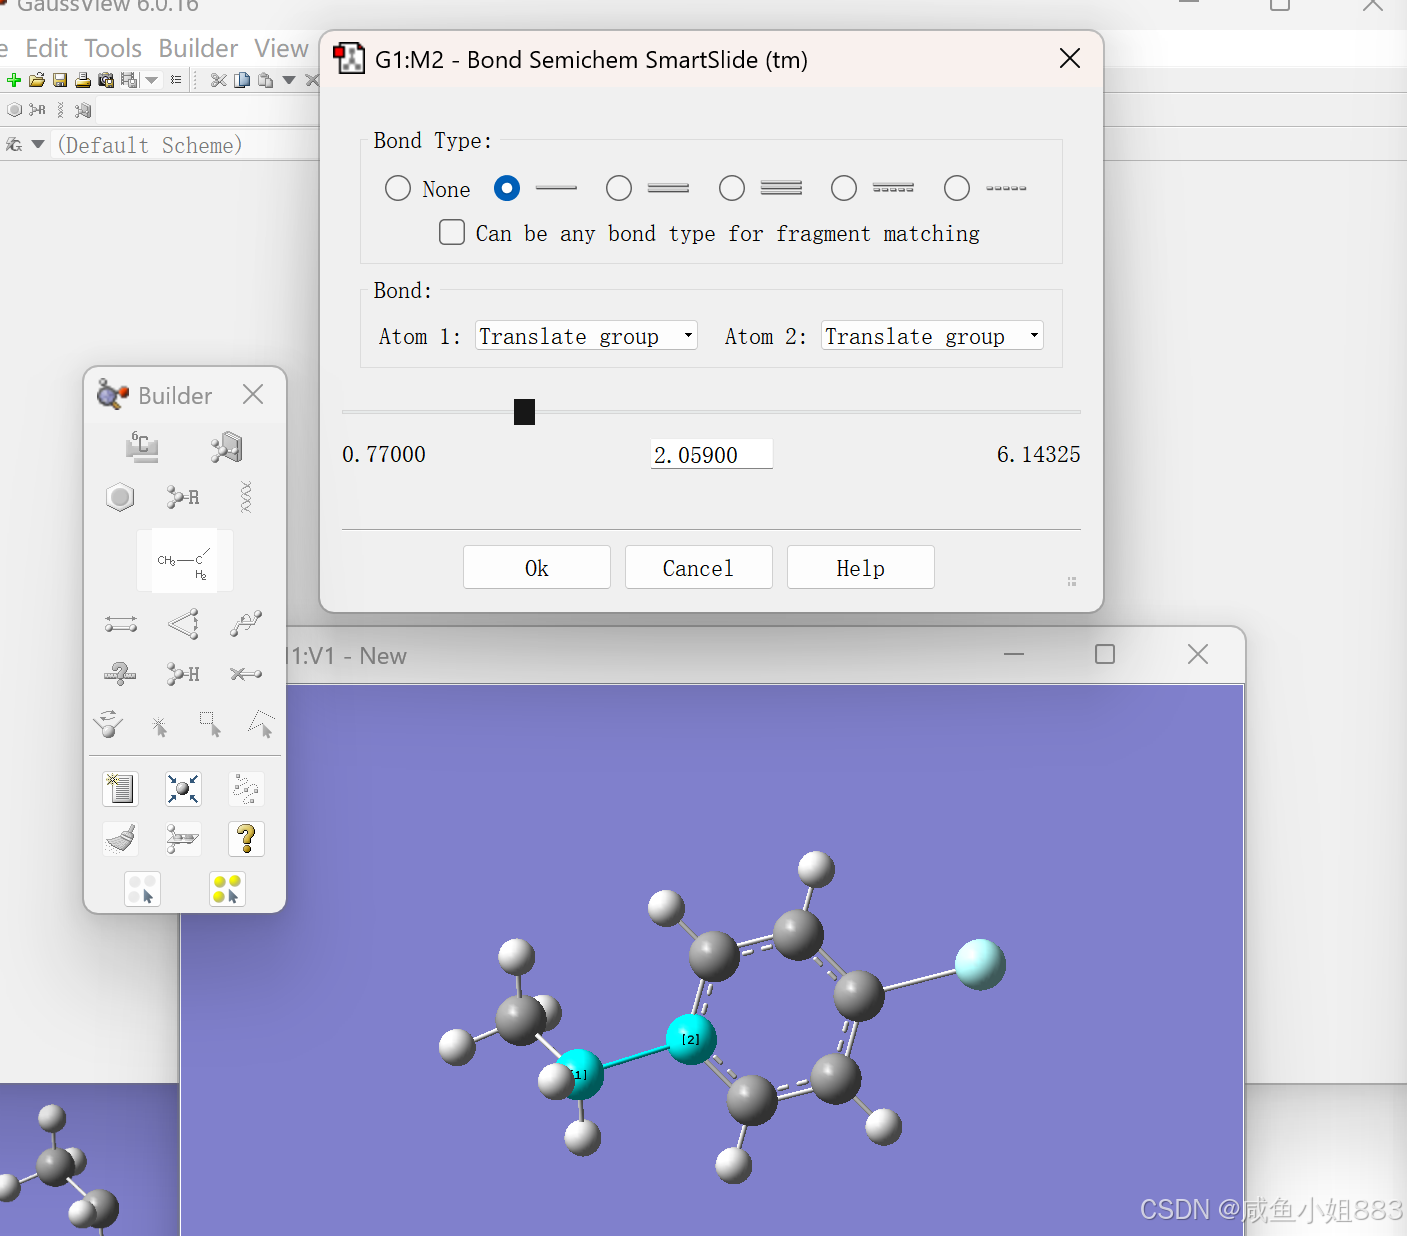The image size is (1407, 1236).
Task: Select the single bond radio option
Action: tap(507, 188)
